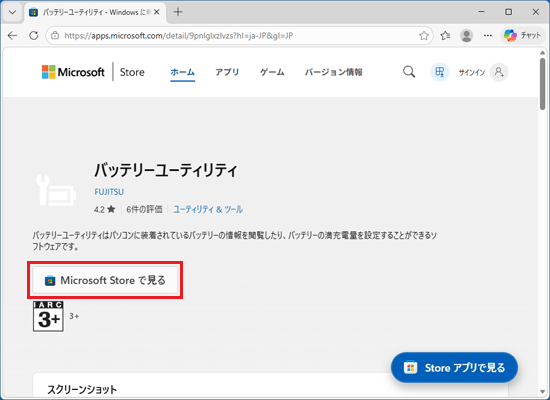Click the scrollbar up arrow

click(543, 53)
